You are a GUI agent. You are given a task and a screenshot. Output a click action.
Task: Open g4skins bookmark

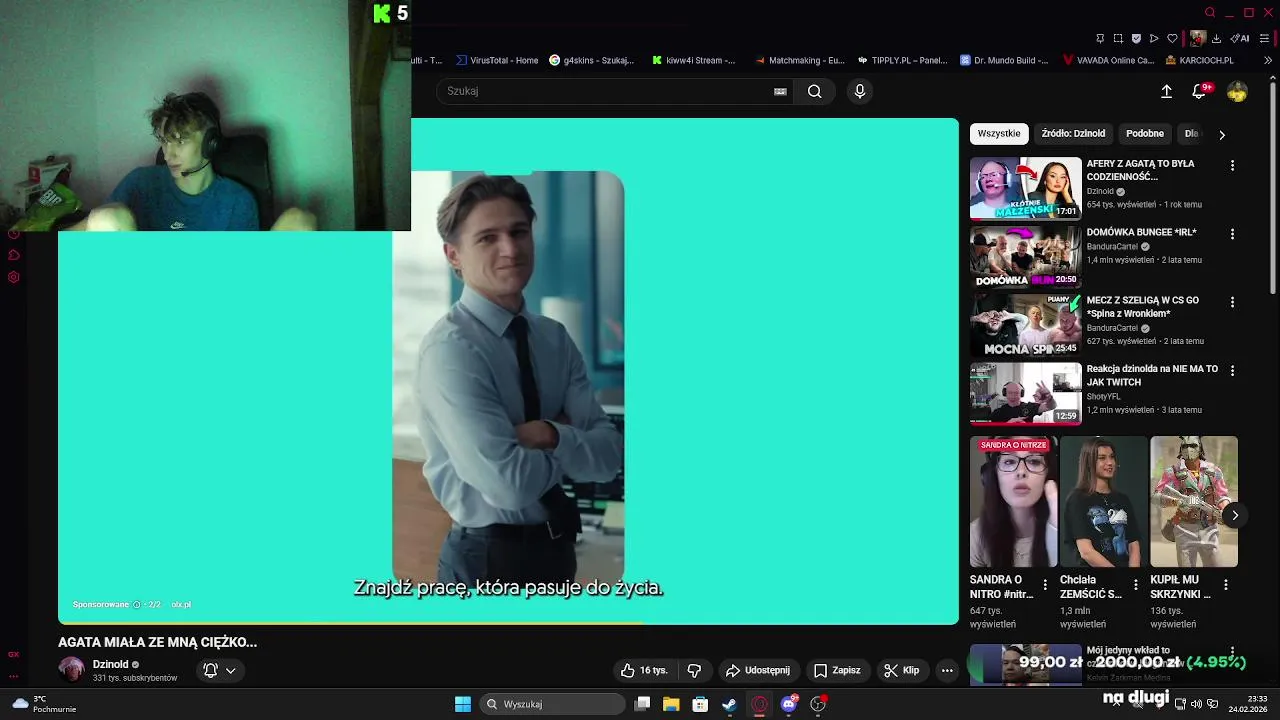point(591,60)
